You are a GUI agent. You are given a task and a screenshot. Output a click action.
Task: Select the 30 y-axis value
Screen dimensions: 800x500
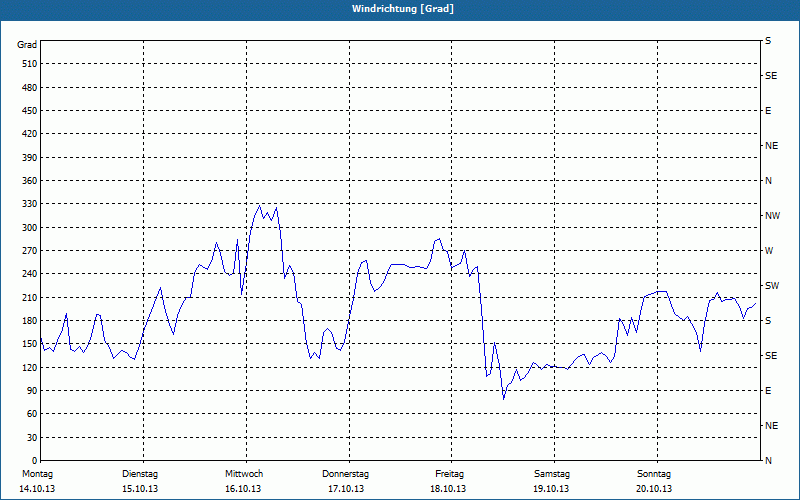click(32, 438)
